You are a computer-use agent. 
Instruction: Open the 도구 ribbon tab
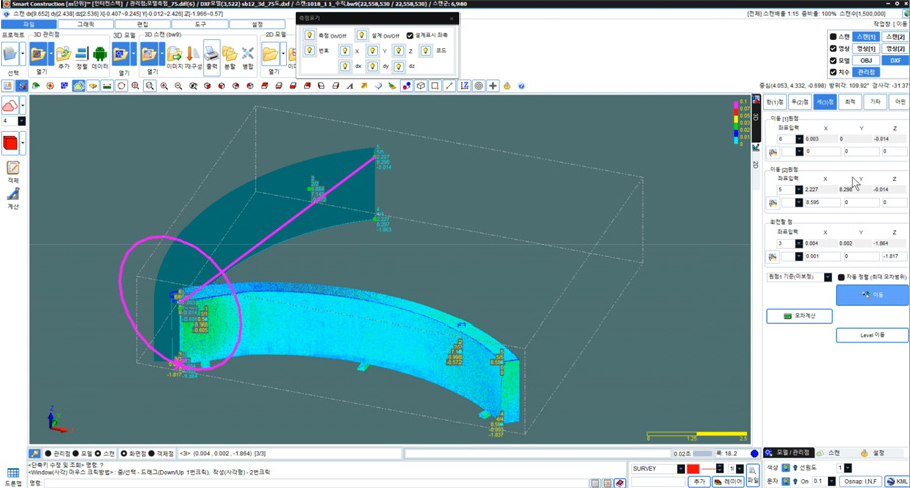200,24
